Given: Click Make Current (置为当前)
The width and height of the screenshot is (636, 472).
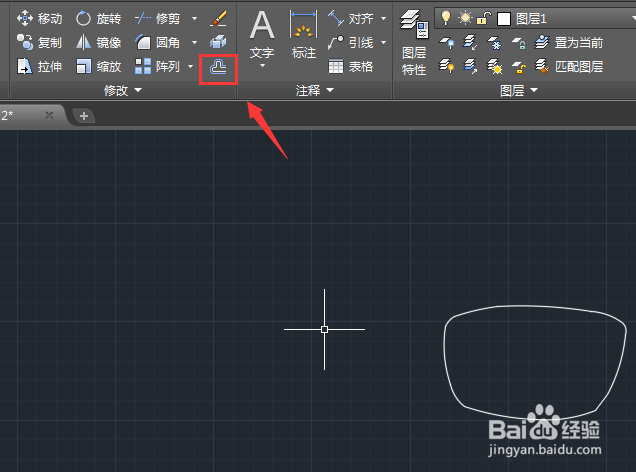Looking at the screenshot, I should [x=569, y=42].
